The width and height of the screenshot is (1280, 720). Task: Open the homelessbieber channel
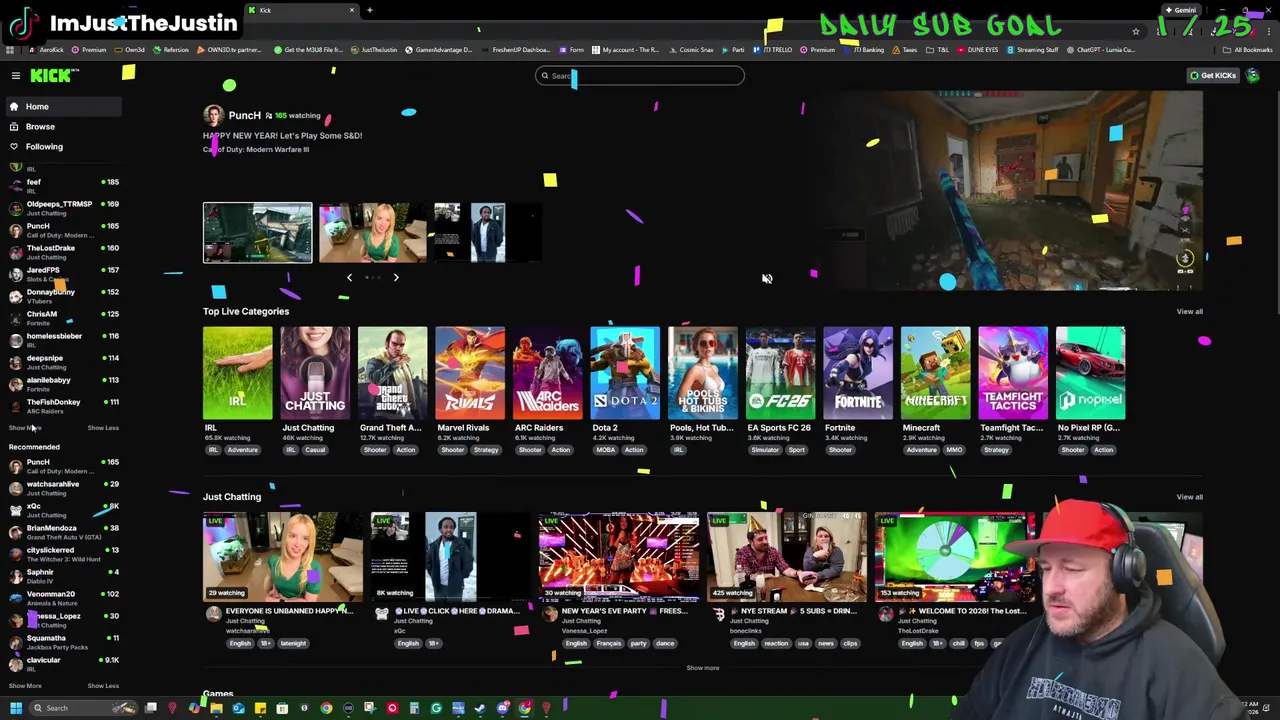(62, 340)
